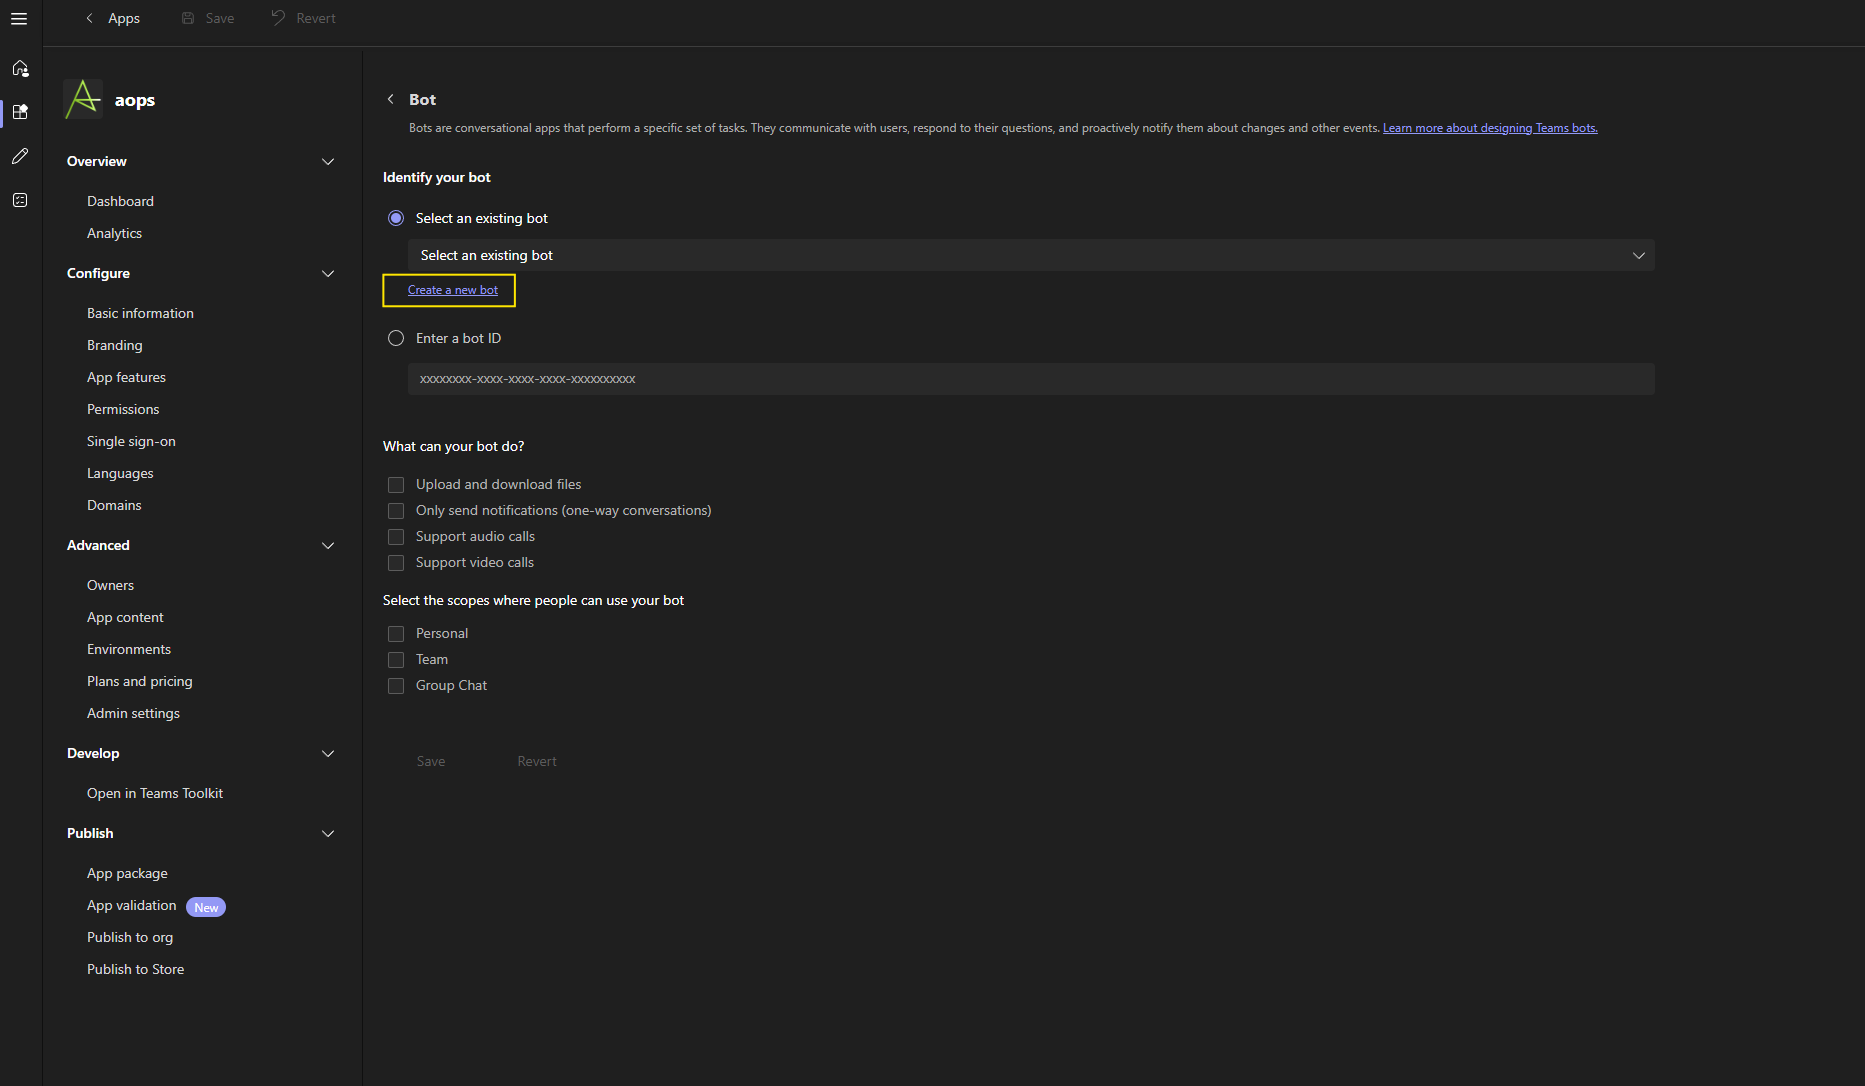Enable 'Support video calls' checkbox
This screenshot has height=1086, width=1865.
point(396,563)
